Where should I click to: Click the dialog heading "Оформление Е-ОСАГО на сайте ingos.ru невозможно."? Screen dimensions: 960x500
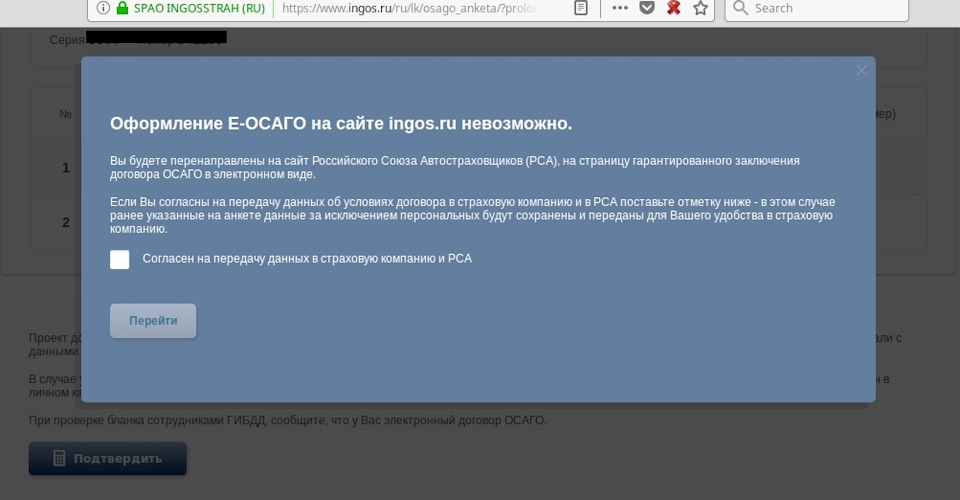(341, 124)
